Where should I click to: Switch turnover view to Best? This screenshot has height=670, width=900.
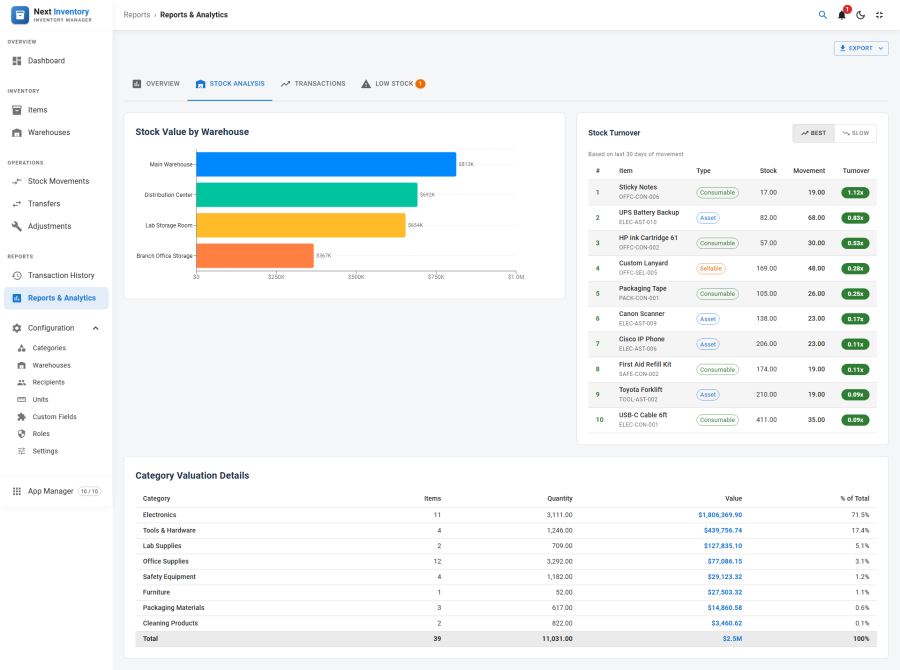813,133
